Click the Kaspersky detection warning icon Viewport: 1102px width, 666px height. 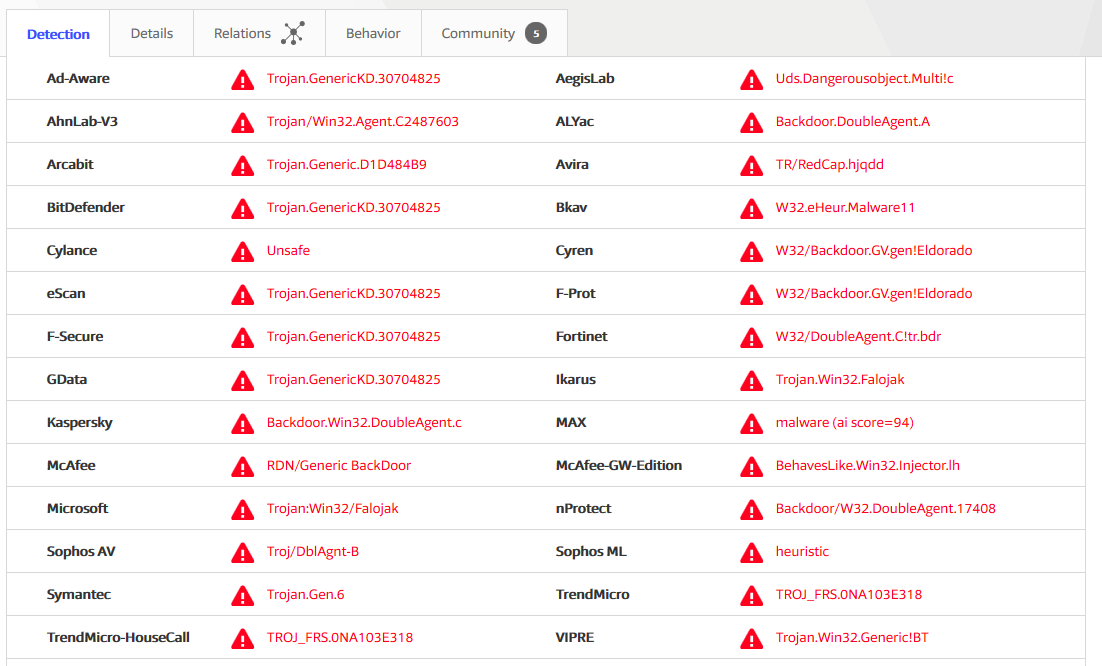click(242, 423)
